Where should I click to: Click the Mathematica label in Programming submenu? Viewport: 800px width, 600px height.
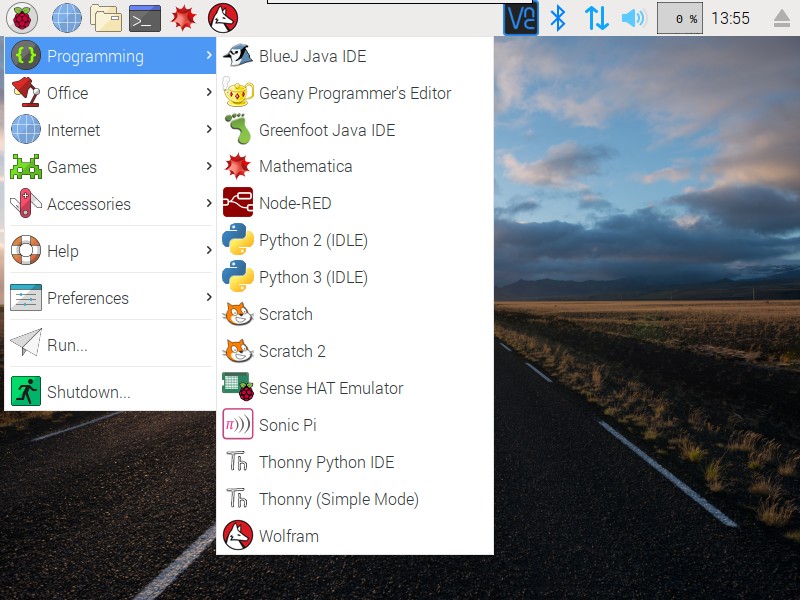[x=306, y=166]
